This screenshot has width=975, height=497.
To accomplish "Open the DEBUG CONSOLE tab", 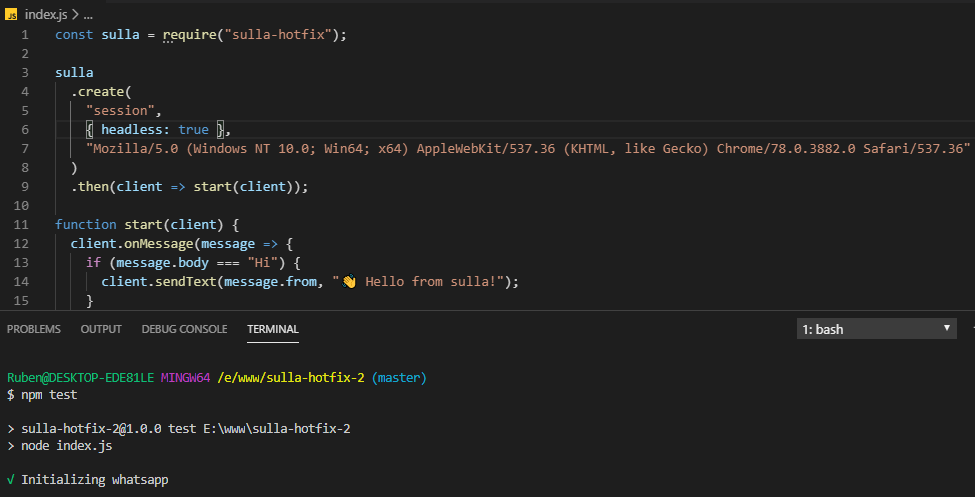I will tap(184, 329).
